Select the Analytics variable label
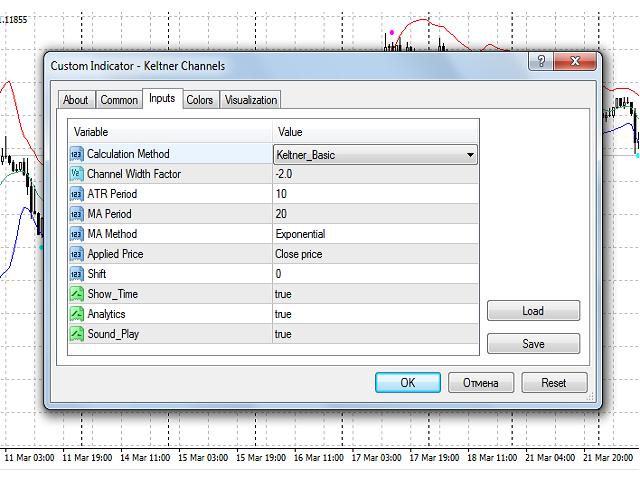 pos(106,314)
